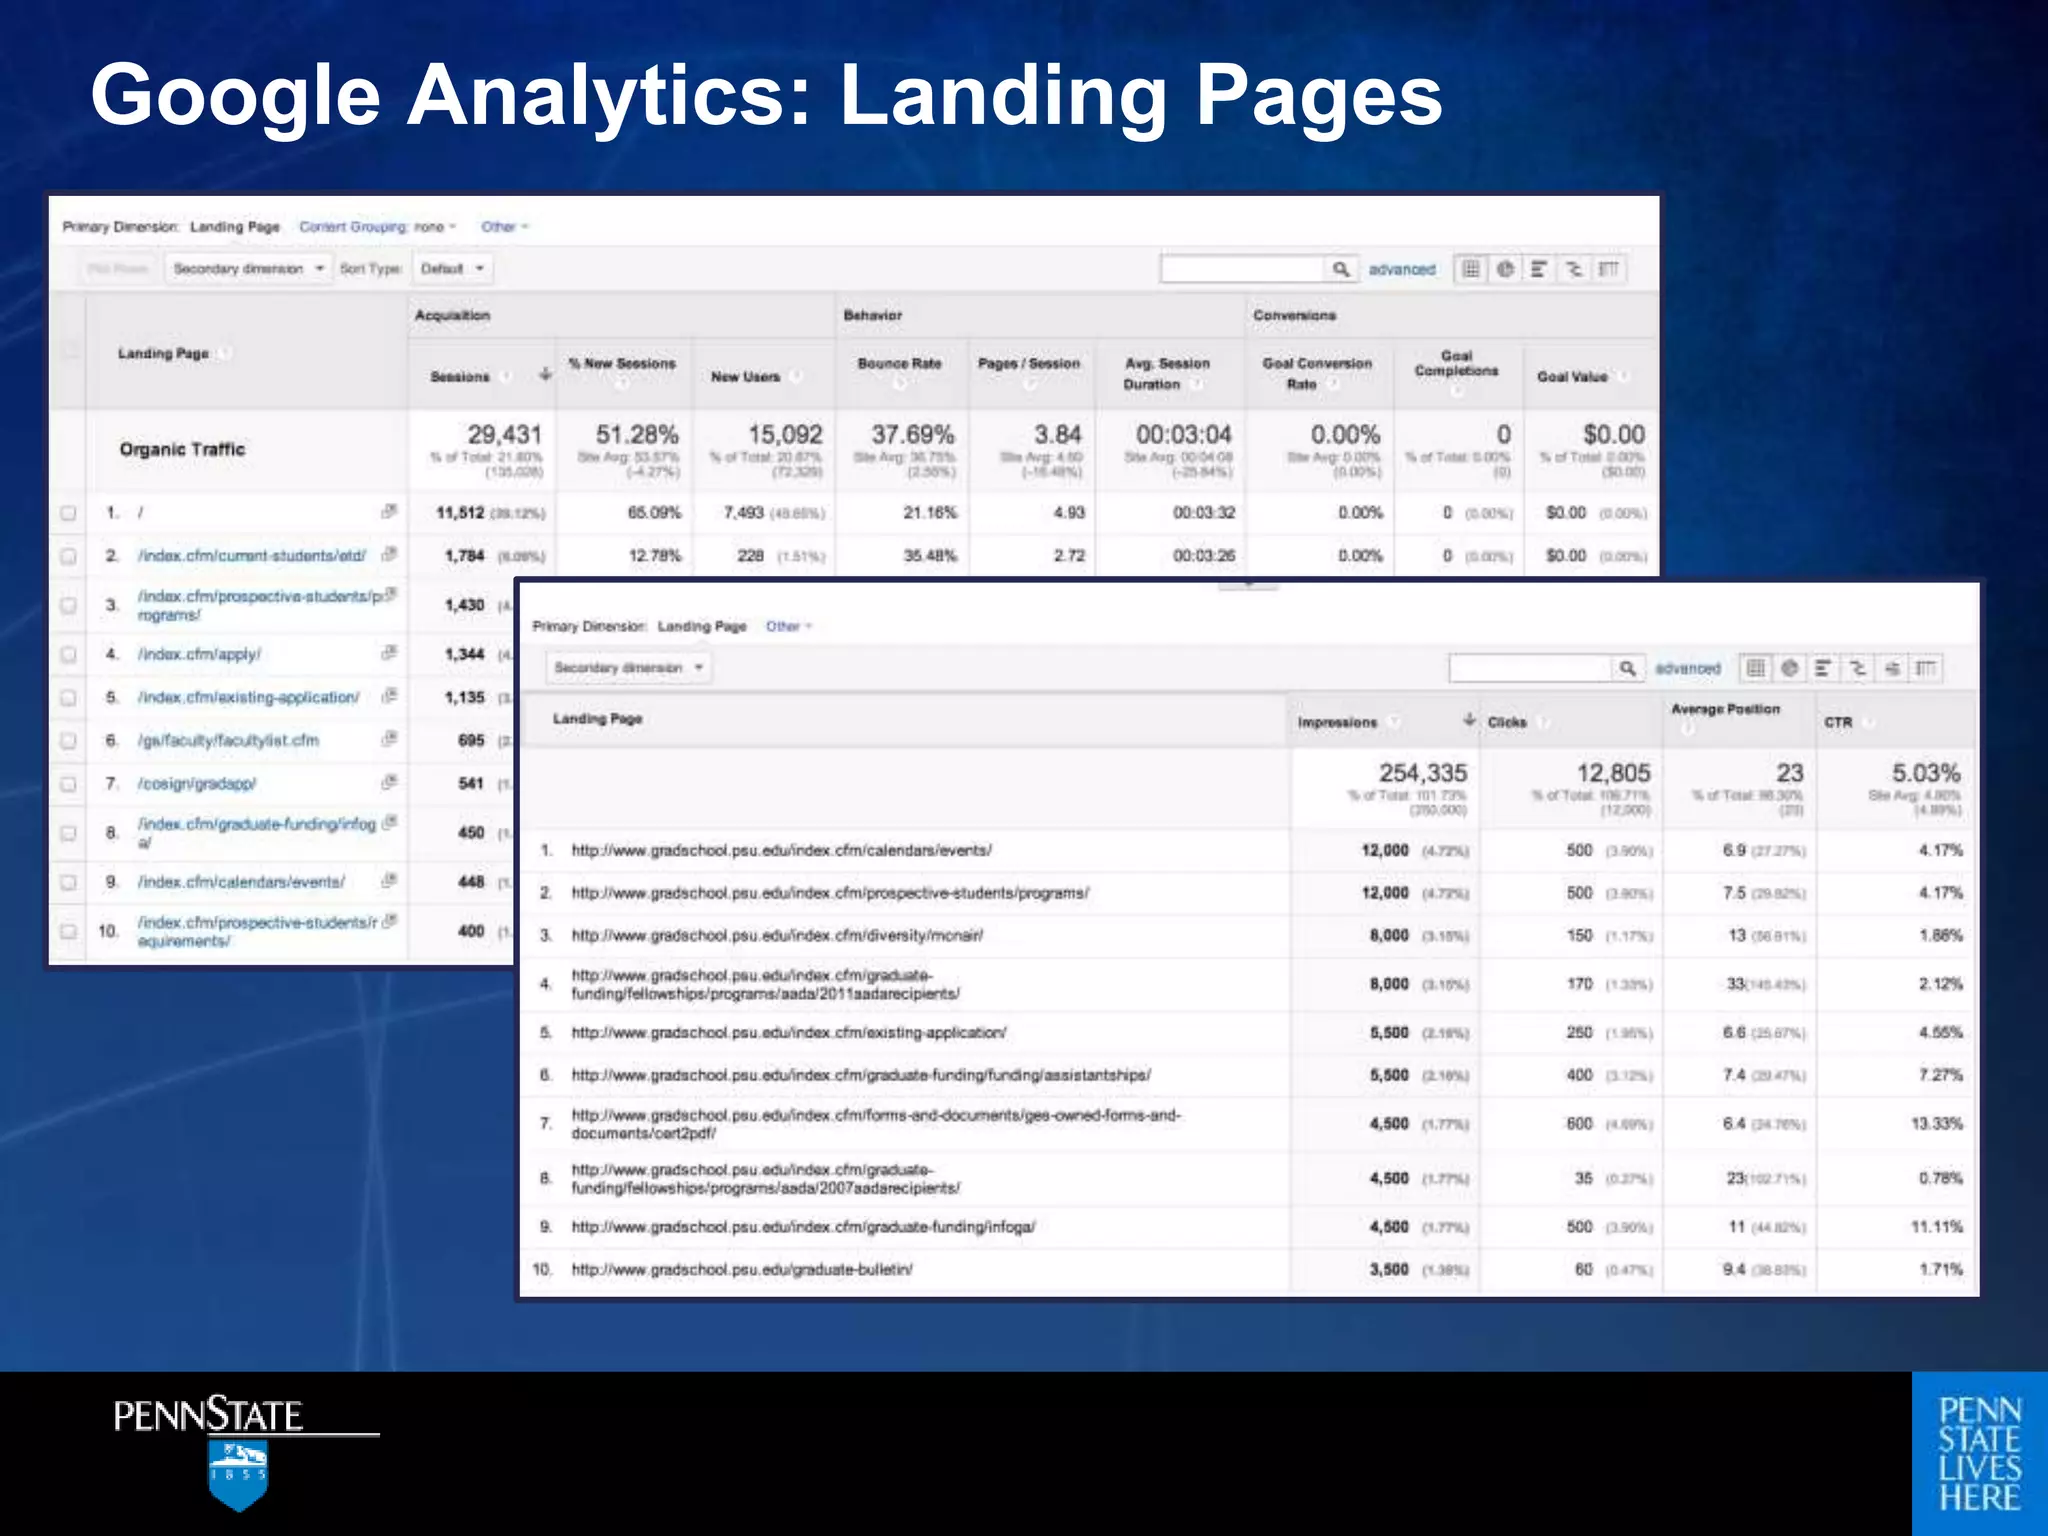Click Average Position column header
This screenshot has height=1536, width=2048.
click(x=1725, y=709)
